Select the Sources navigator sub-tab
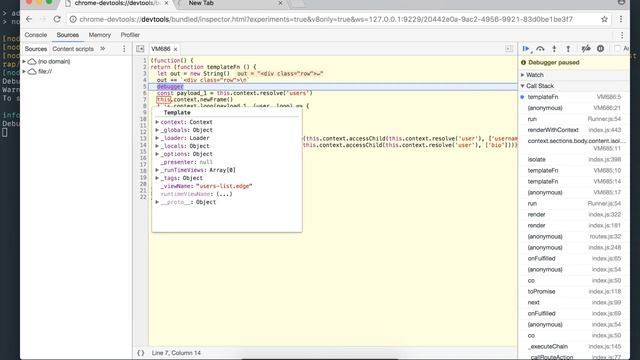The height and width of the screenshot is (360, 640). point(36,49)
